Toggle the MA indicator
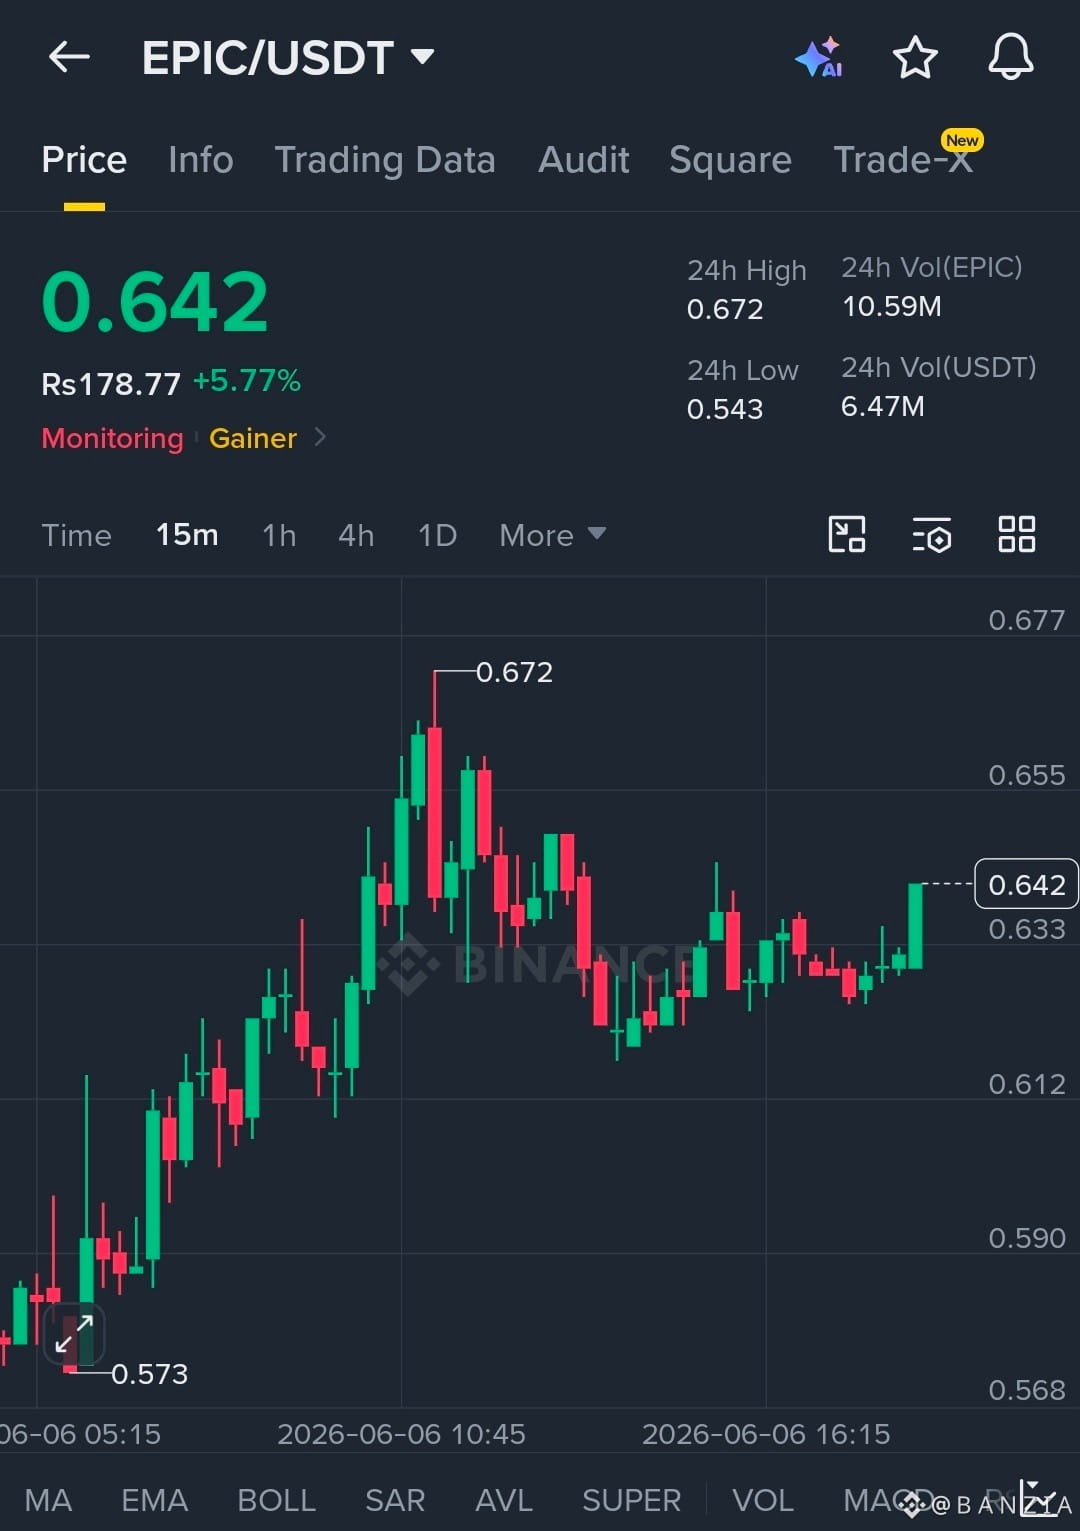 pos(48,1500)
